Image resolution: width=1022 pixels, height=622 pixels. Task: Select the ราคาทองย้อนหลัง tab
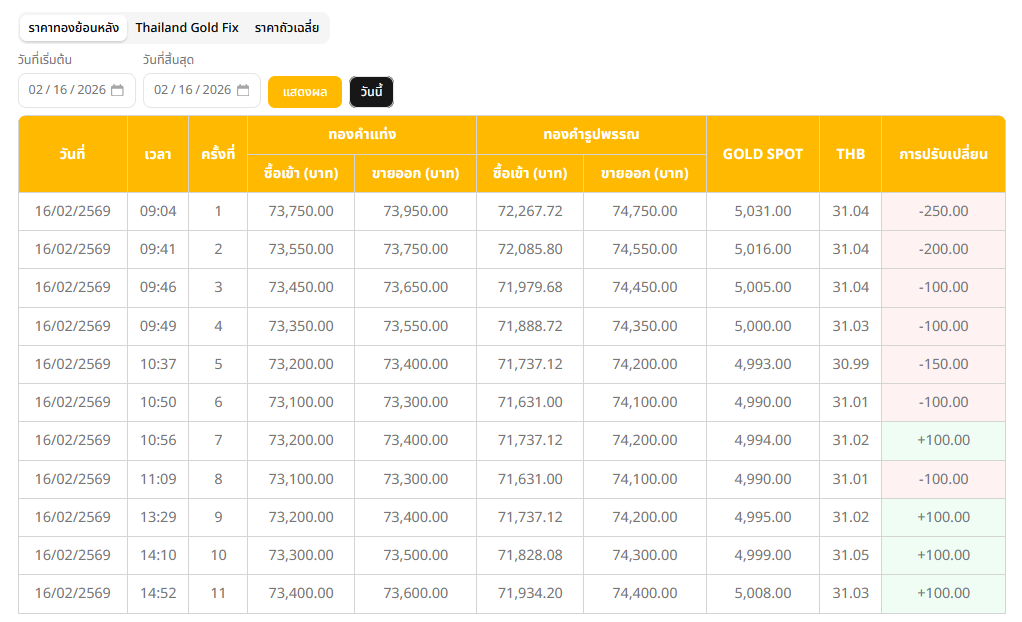click(x=74, y=28)
